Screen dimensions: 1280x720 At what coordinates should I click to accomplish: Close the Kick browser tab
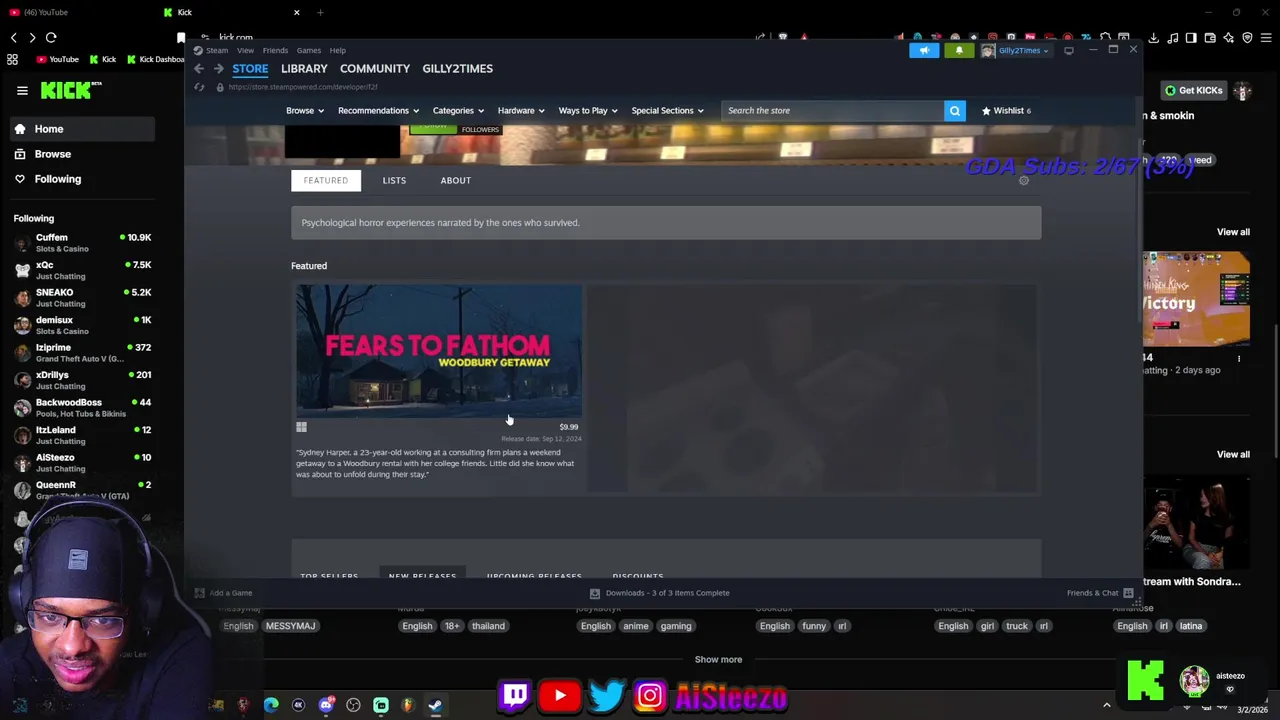tap(297, 12)
